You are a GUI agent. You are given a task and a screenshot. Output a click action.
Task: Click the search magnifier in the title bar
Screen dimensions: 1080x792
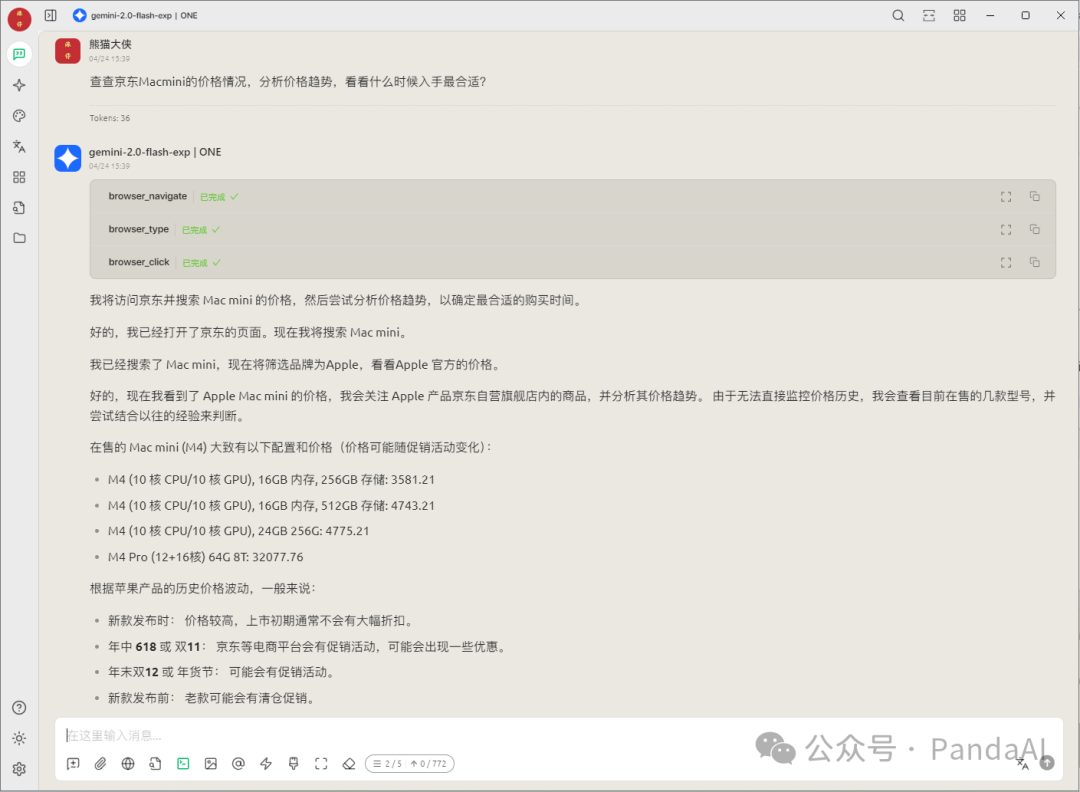tap(898, 15)
